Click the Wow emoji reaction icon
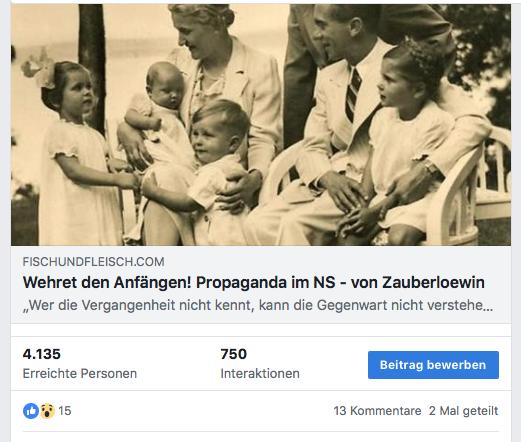Image resolution: width=521 pixels, height=442 pixels. [x=48, y=411]
